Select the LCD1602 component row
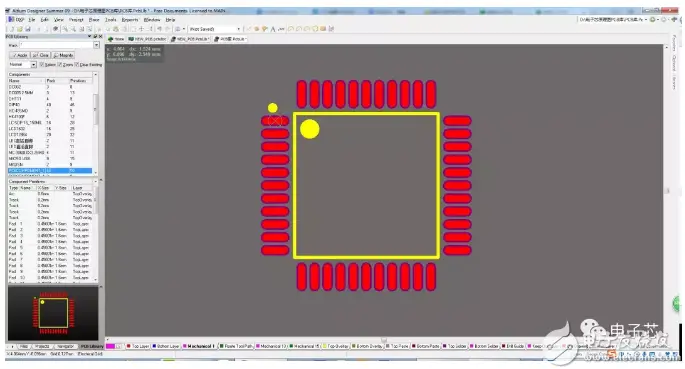Viewport: 685px width, 369px height. pos(50,129)
